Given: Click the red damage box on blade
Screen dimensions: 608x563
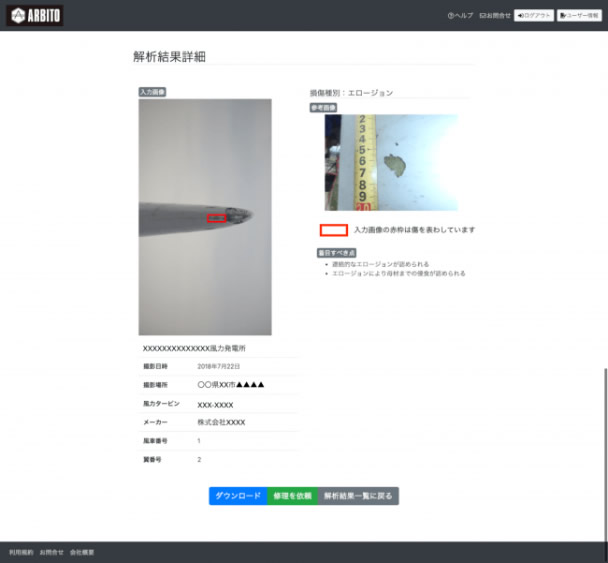Looking at the screenshot, I should click(x=216, y=218).
